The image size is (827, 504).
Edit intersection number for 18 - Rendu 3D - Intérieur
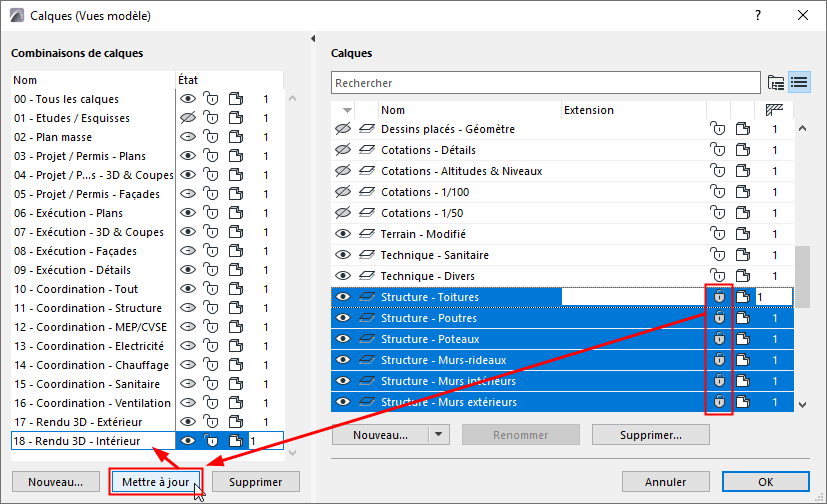tap(266, 441)
